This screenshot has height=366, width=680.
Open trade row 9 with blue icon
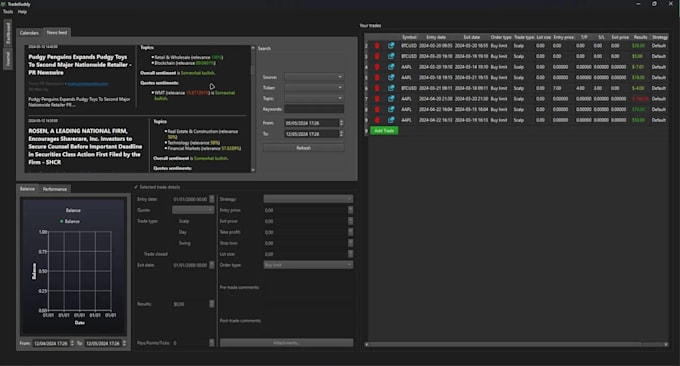391,120
